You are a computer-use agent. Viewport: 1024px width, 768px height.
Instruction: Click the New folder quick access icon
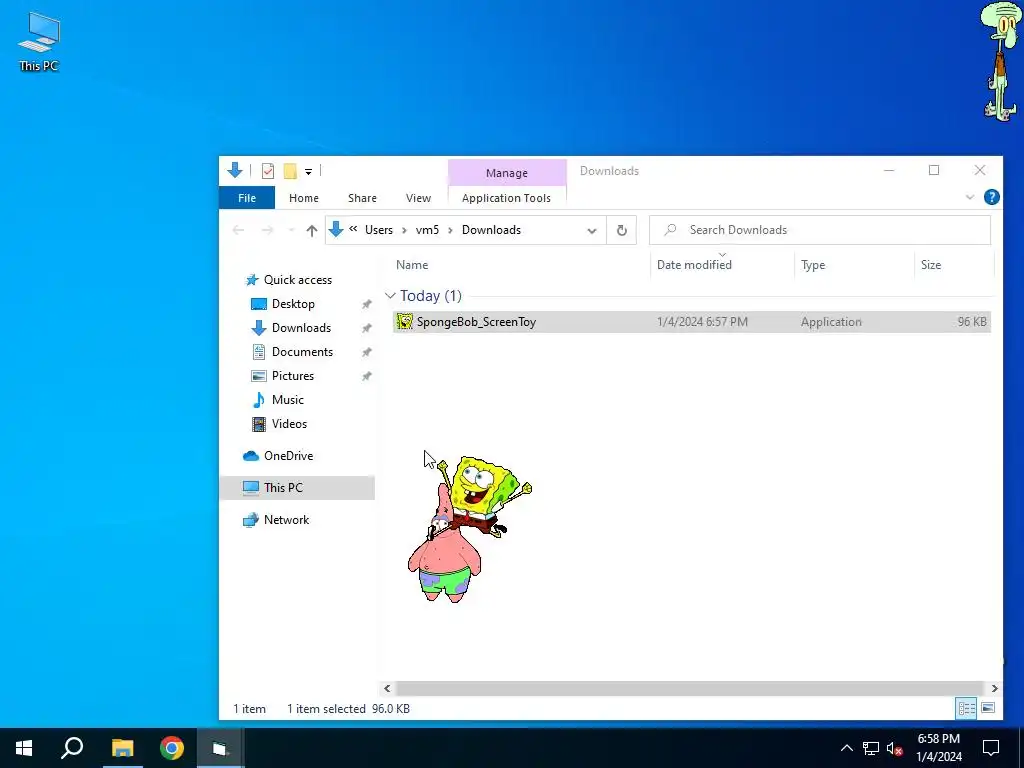point(290,171)
